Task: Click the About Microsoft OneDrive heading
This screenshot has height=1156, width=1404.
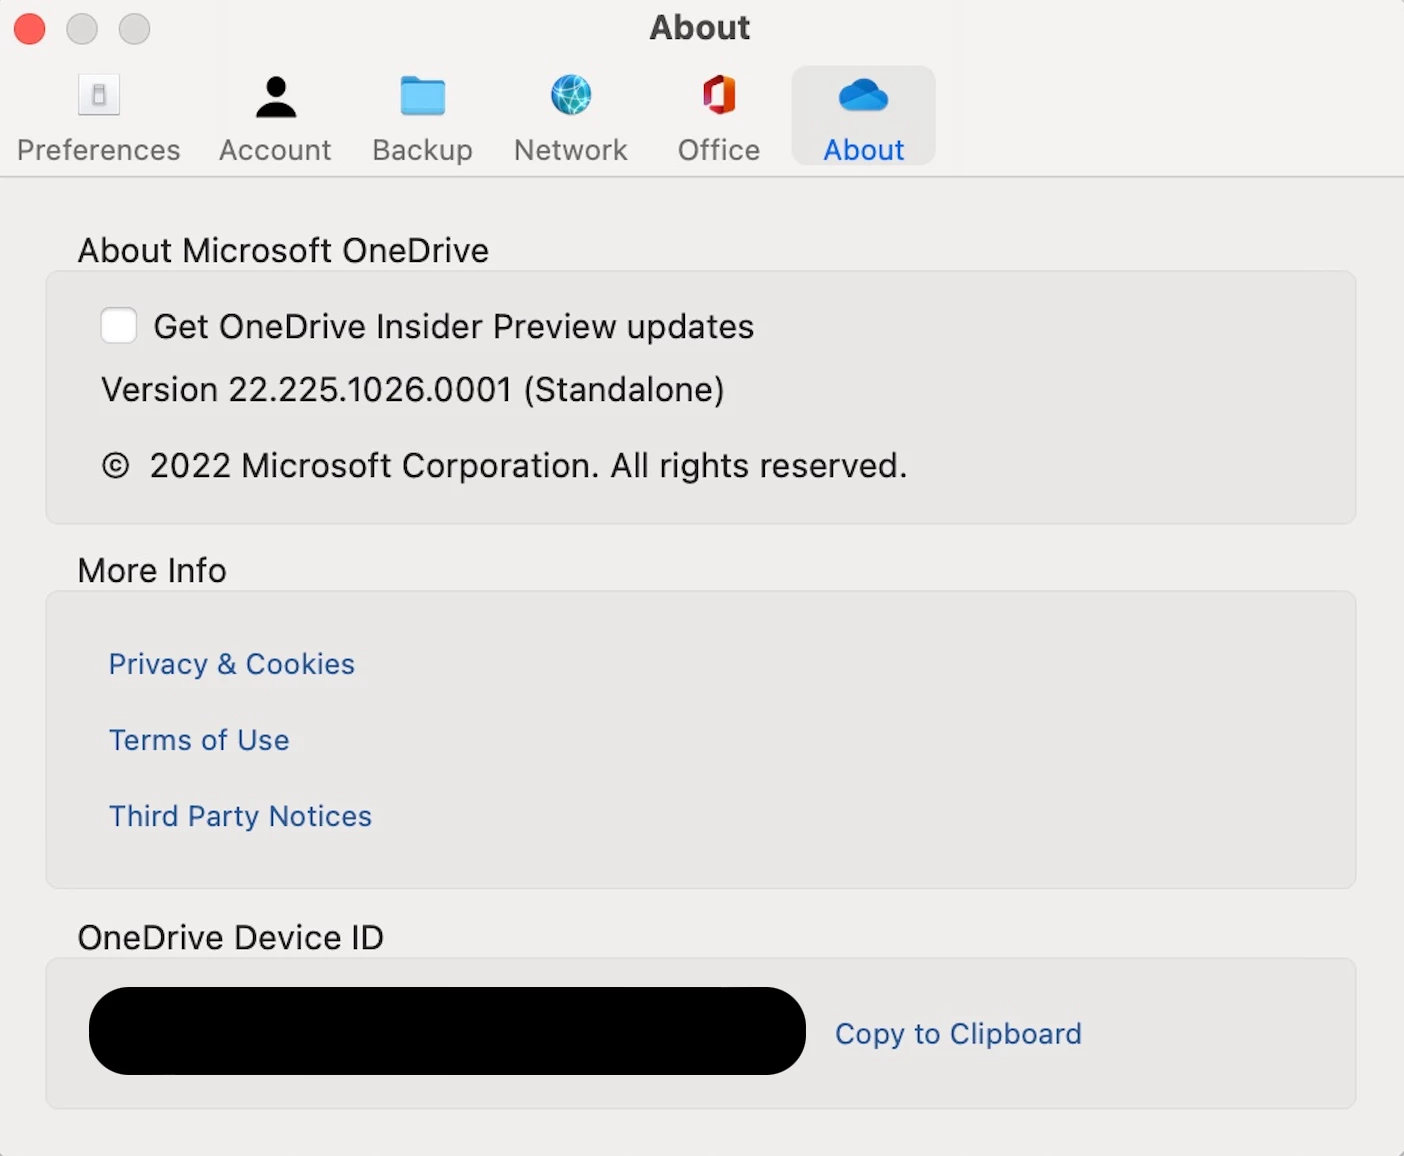Action: click(283, 250)
